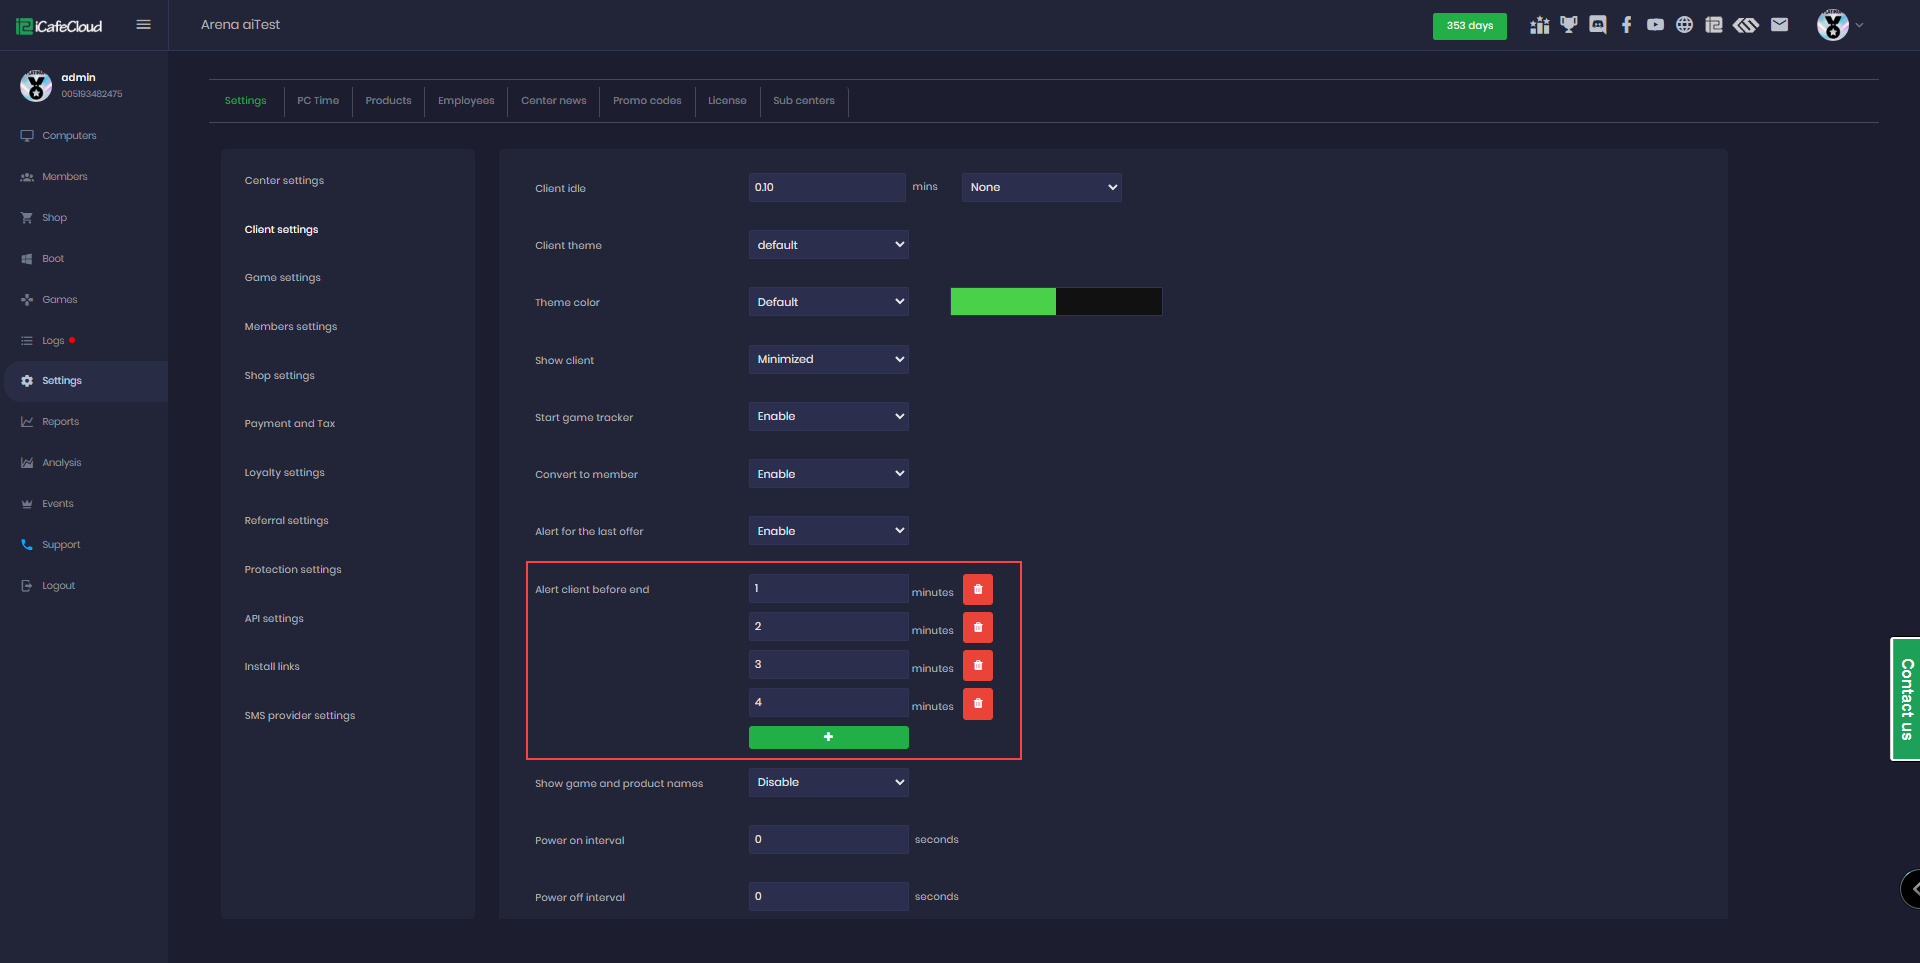This screenshot has height=963, width=1920.
Task: Open the Client theme dropdown
Action: [x=828, y=245]
